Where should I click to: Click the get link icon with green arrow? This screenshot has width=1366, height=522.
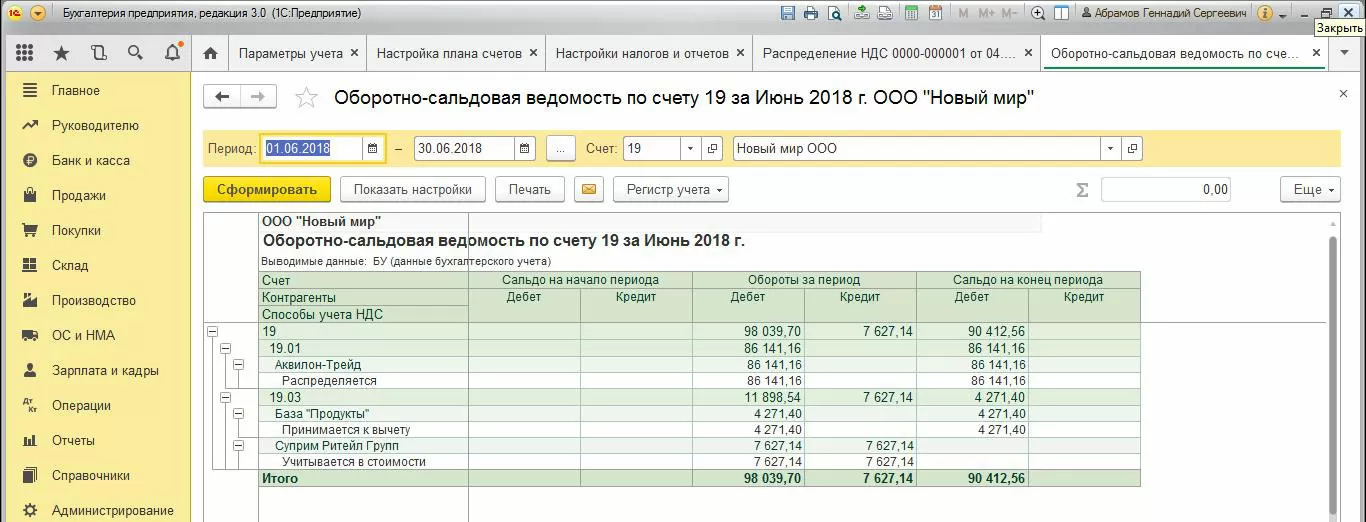[x=862, y=13]
